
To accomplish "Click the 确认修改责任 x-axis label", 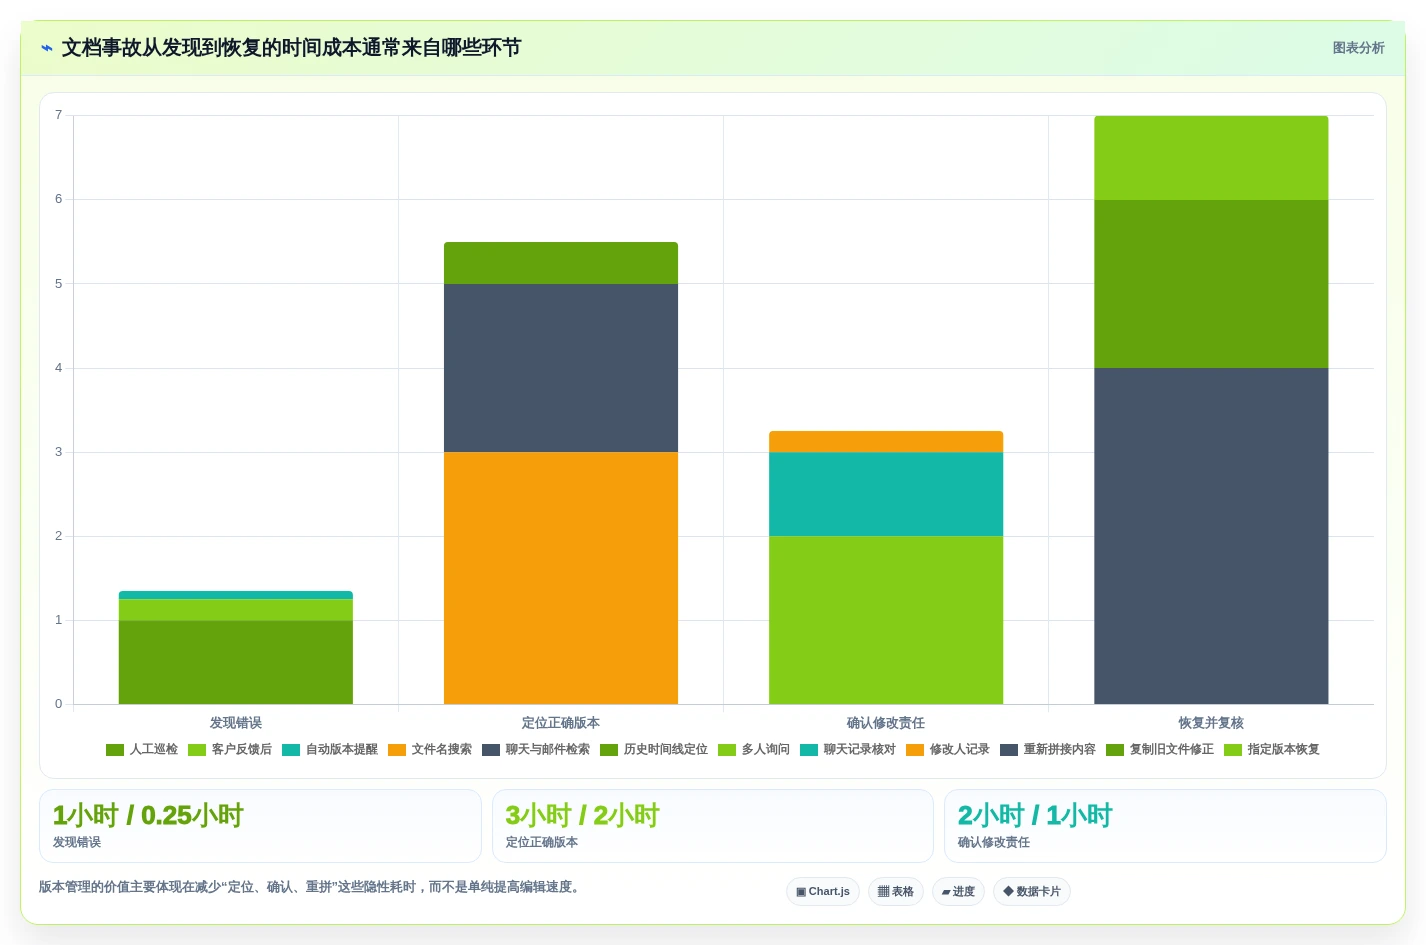I will (x=886, y=723).
